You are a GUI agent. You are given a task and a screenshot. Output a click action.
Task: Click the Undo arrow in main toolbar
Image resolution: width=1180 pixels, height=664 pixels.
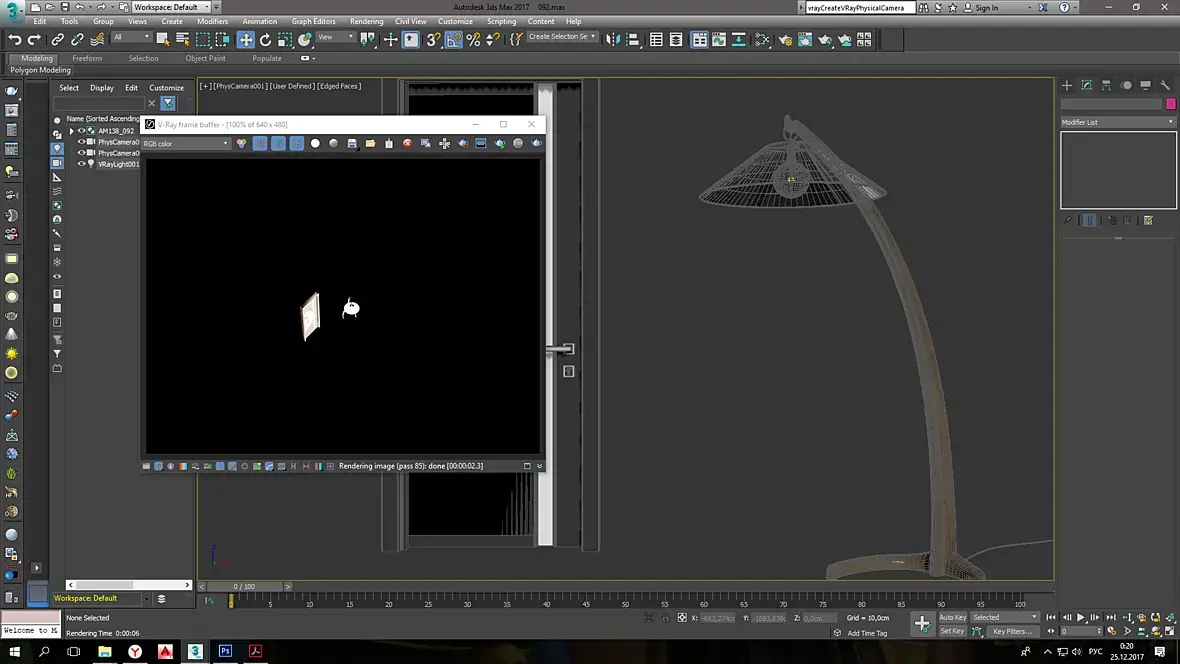point(15,40)
